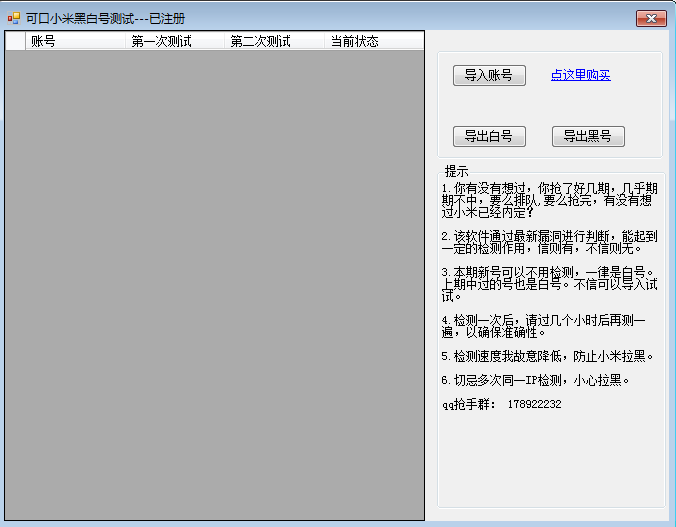Close the 可口小米黑白号测试 window
676x527 pixels.
(x=651, y=19)
